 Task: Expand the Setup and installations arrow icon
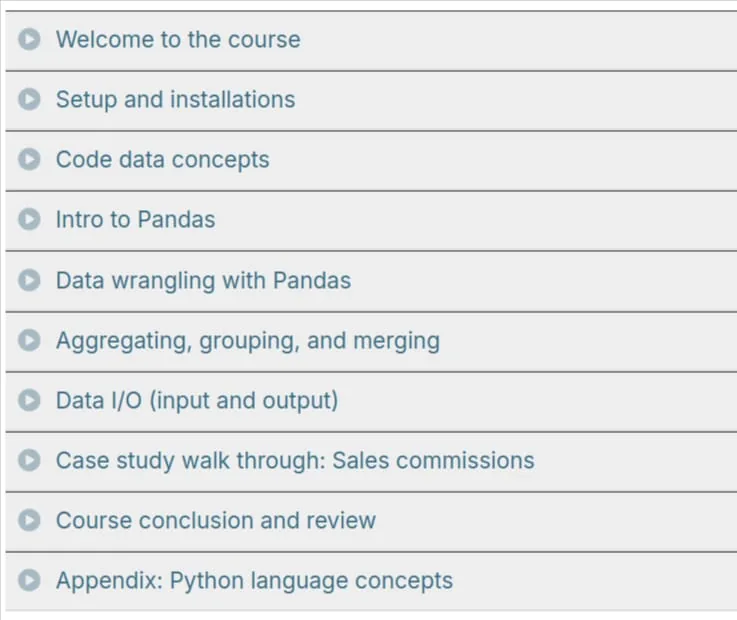[x=29, y=99]
